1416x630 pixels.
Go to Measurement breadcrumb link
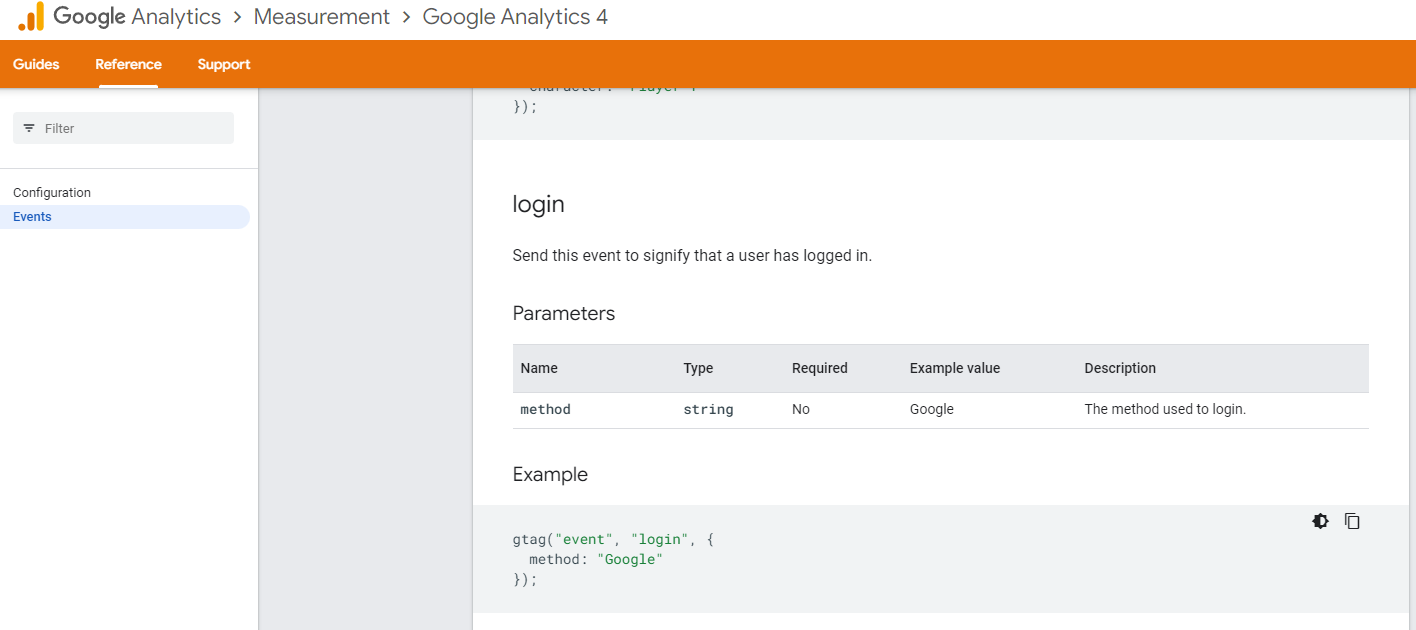322,17
